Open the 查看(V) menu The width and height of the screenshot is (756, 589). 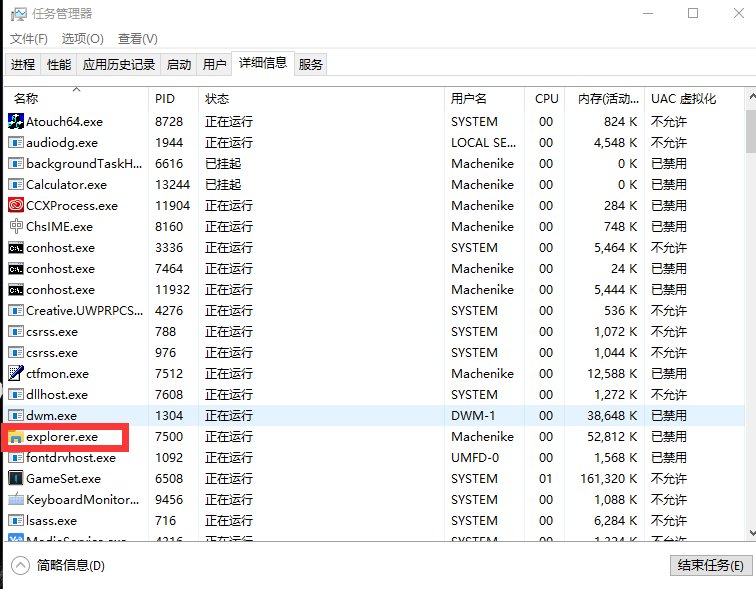pos(137,39)
